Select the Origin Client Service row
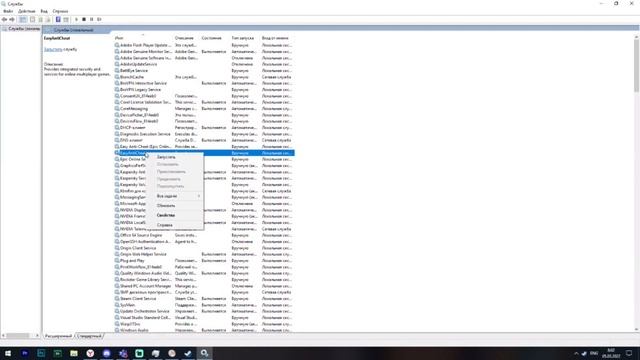Image resolution: width=640 pixels, height=360 pixels. (204, 248)
